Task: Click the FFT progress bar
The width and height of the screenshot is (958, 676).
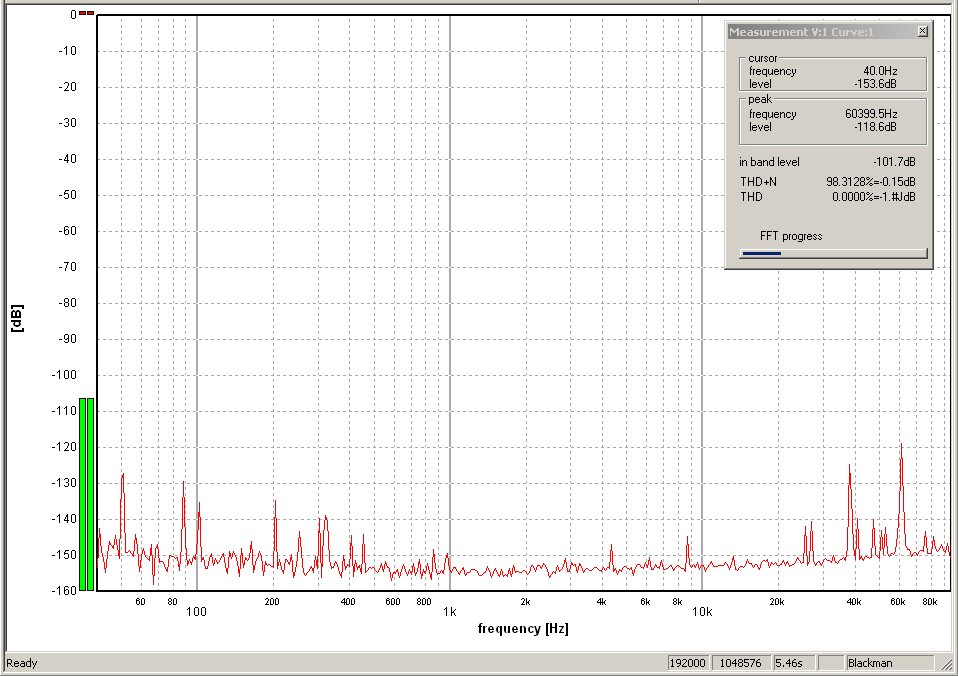Action: click(832, 253)
